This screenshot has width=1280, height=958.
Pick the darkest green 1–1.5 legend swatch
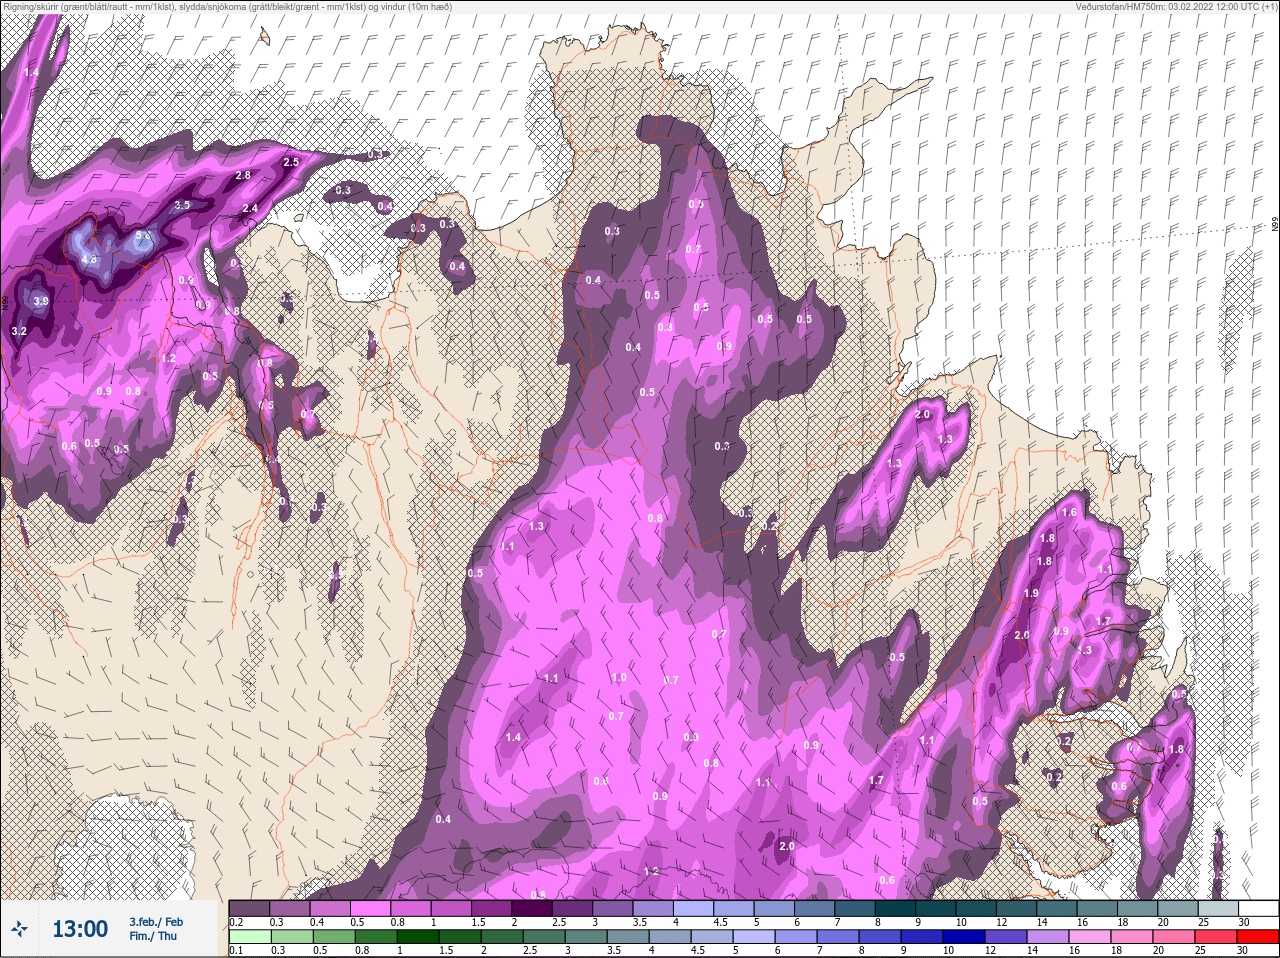click(x=417, y=936)
